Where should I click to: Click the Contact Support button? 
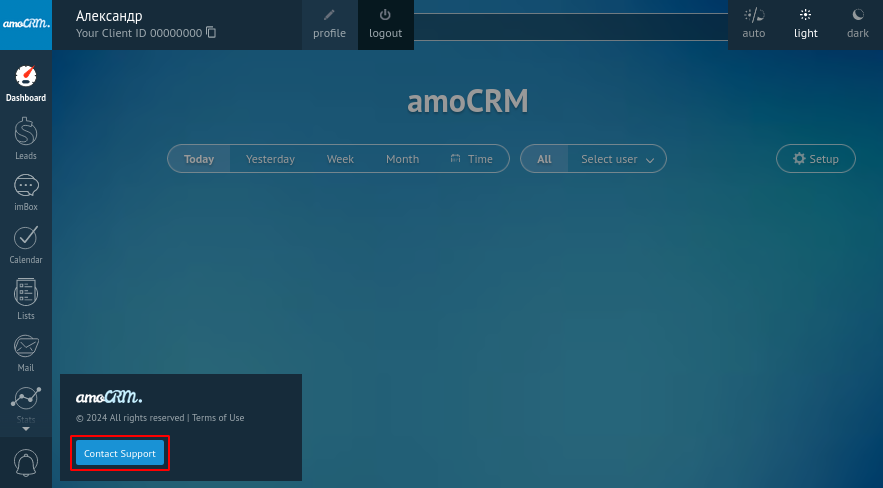pyautogui.click(x=120, y=453)
